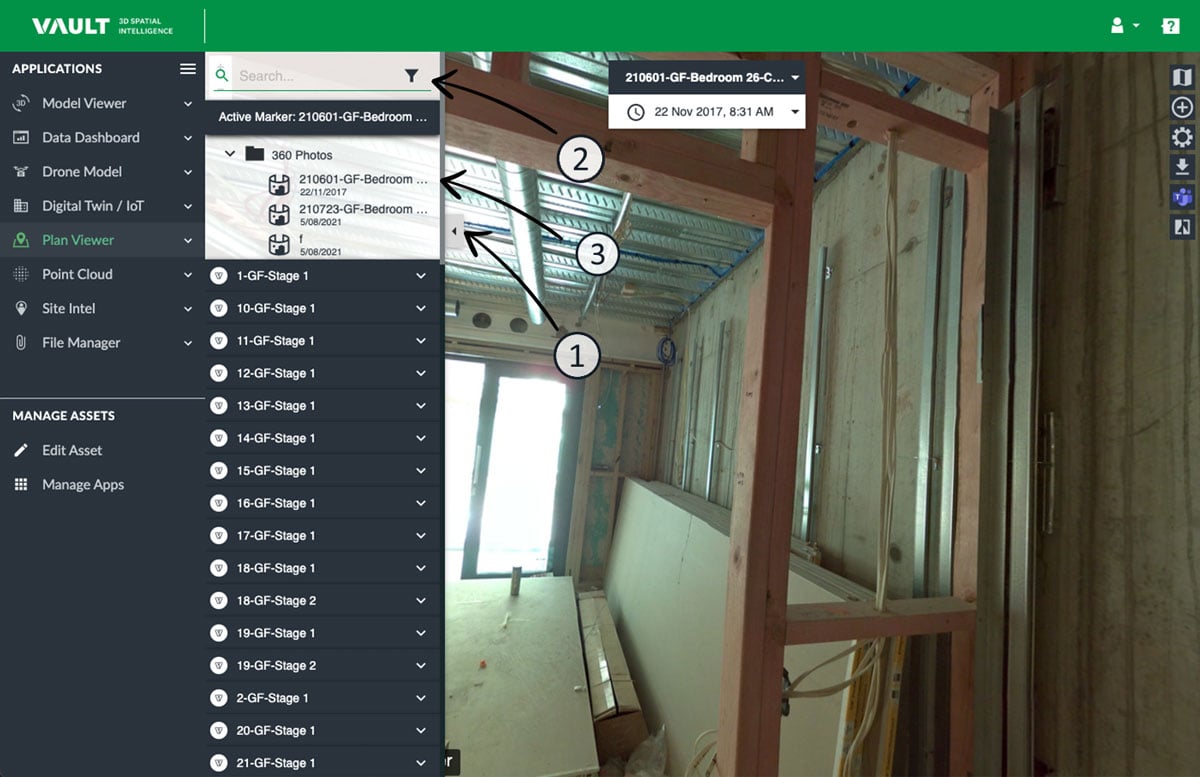Click Edit Asset link
Viewport: 1200px width, 777px height.
[x=72, y=450]
